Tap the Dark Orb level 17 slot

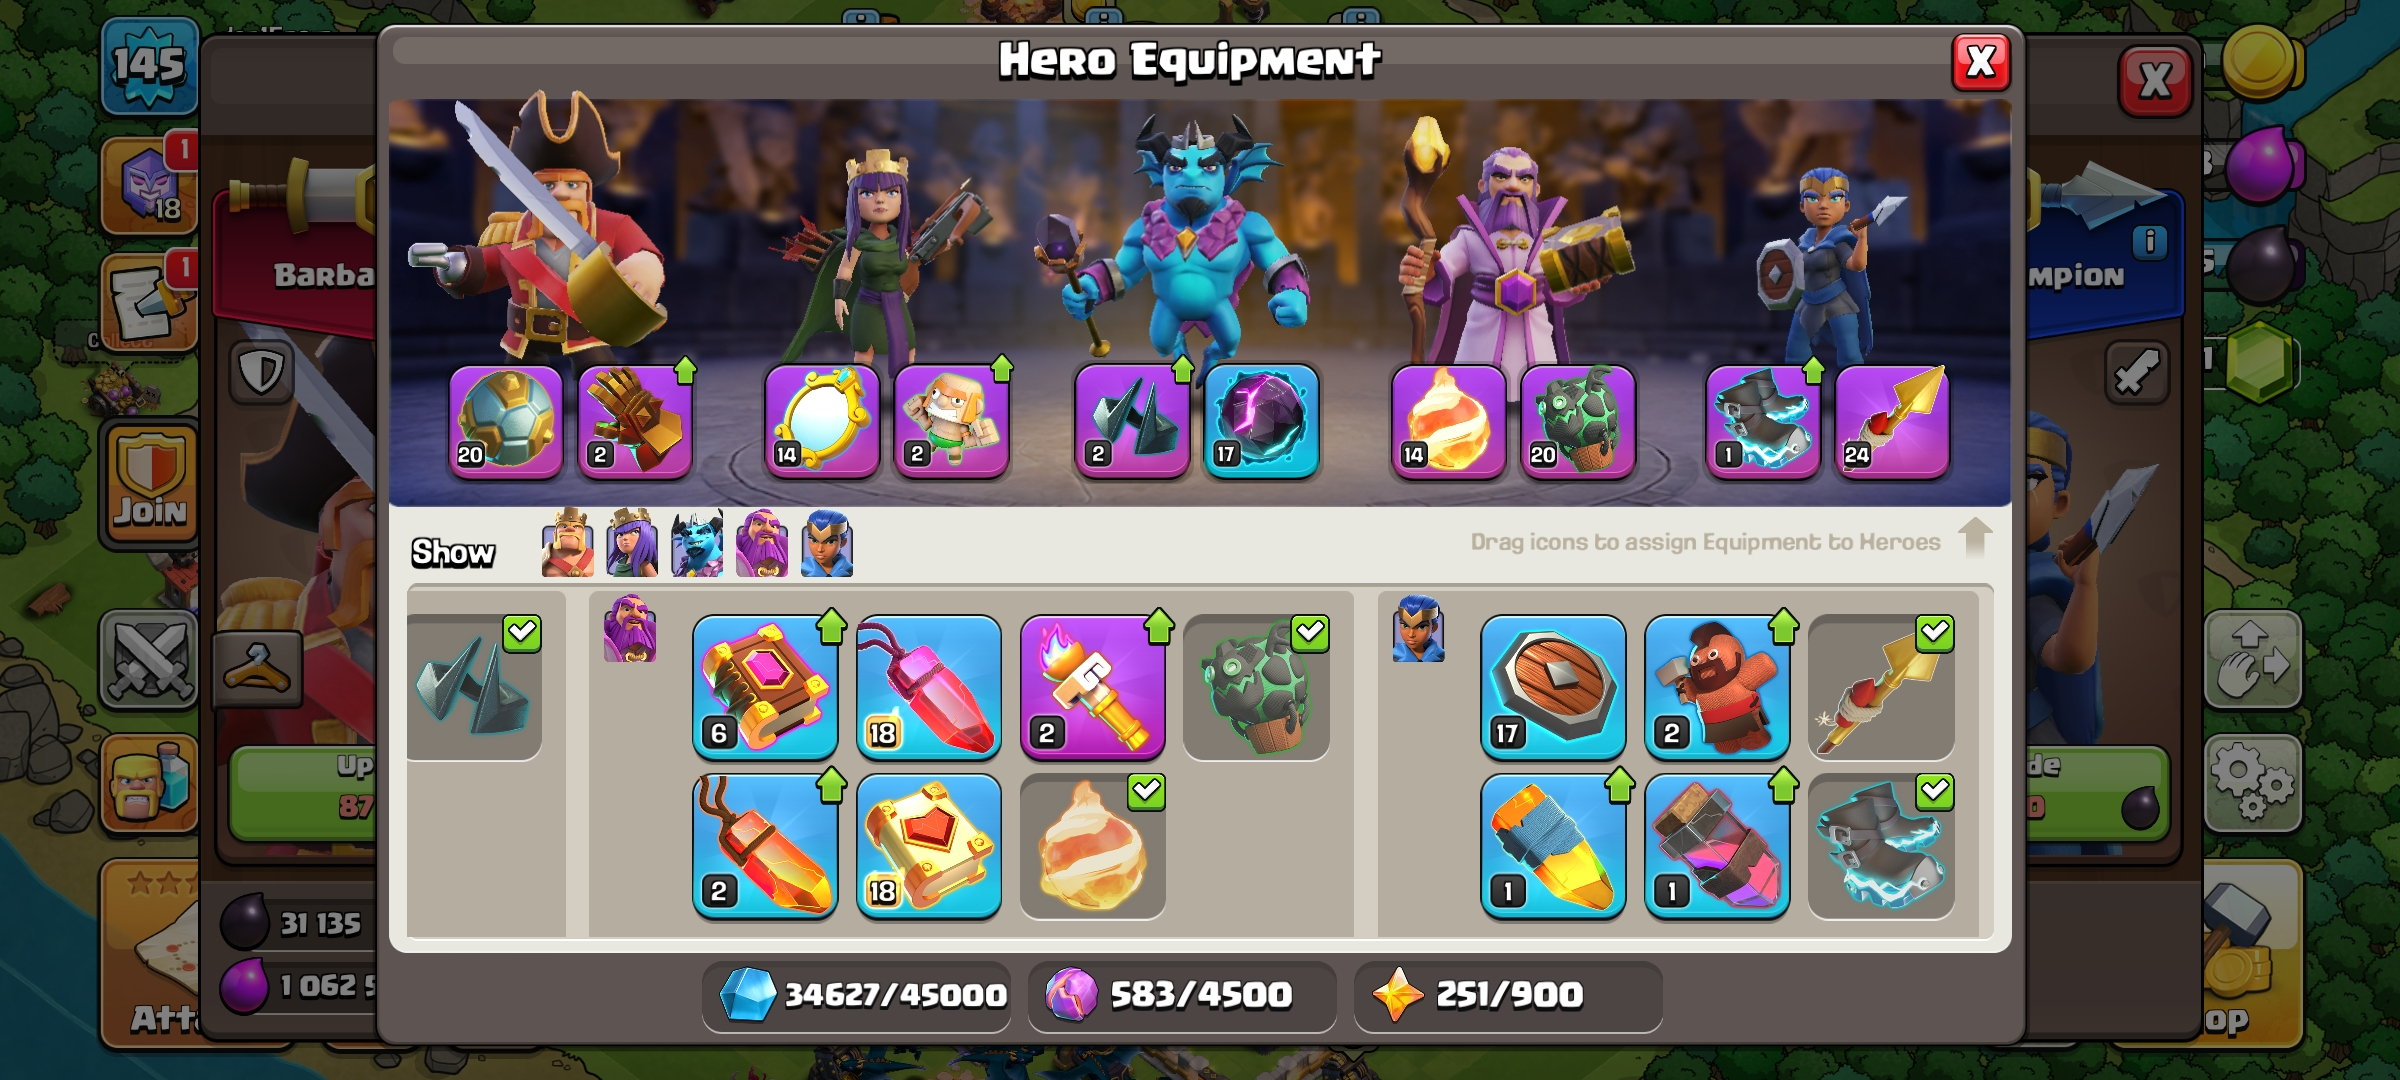[1261, 421]
